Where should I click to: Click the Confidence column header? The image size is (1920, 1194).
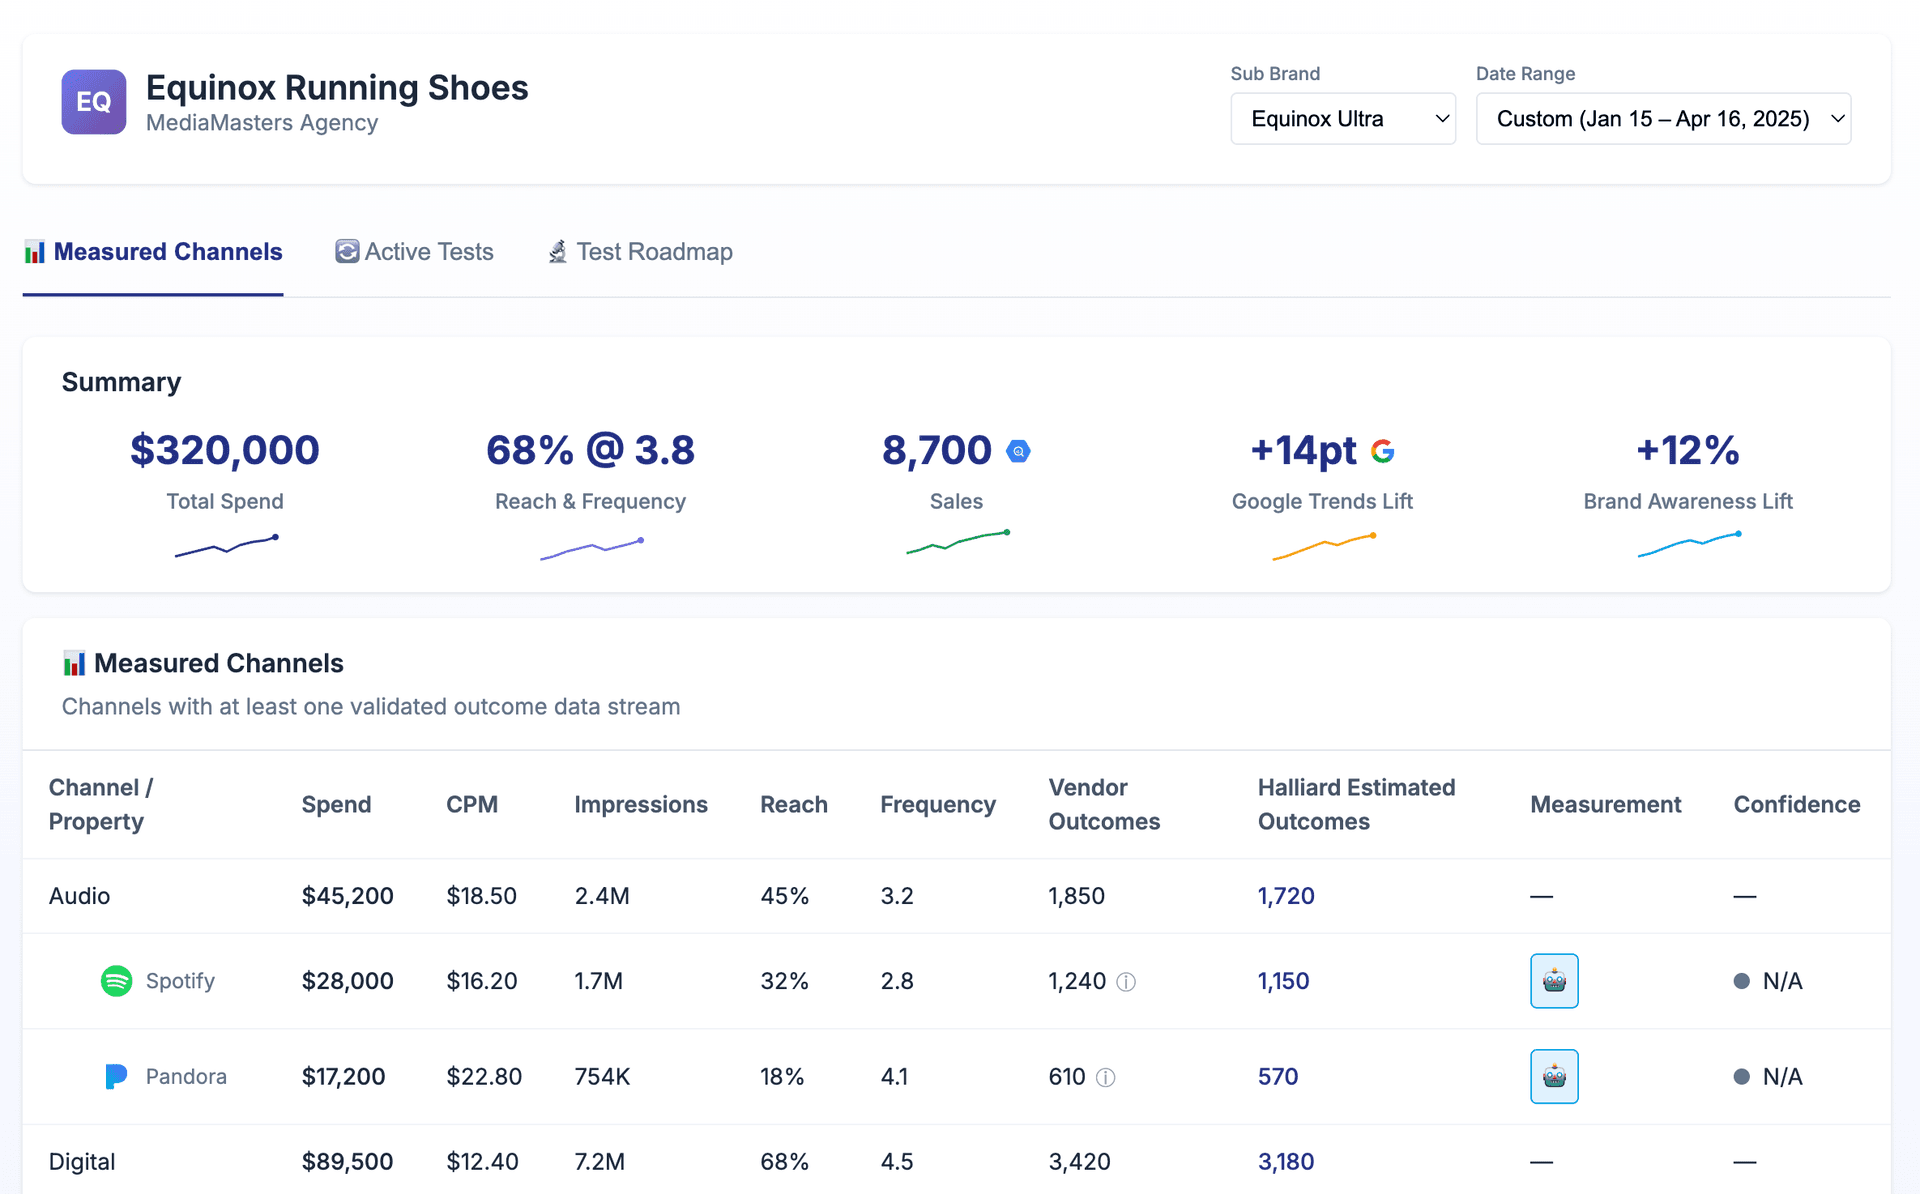click(x=1797, y=805)
